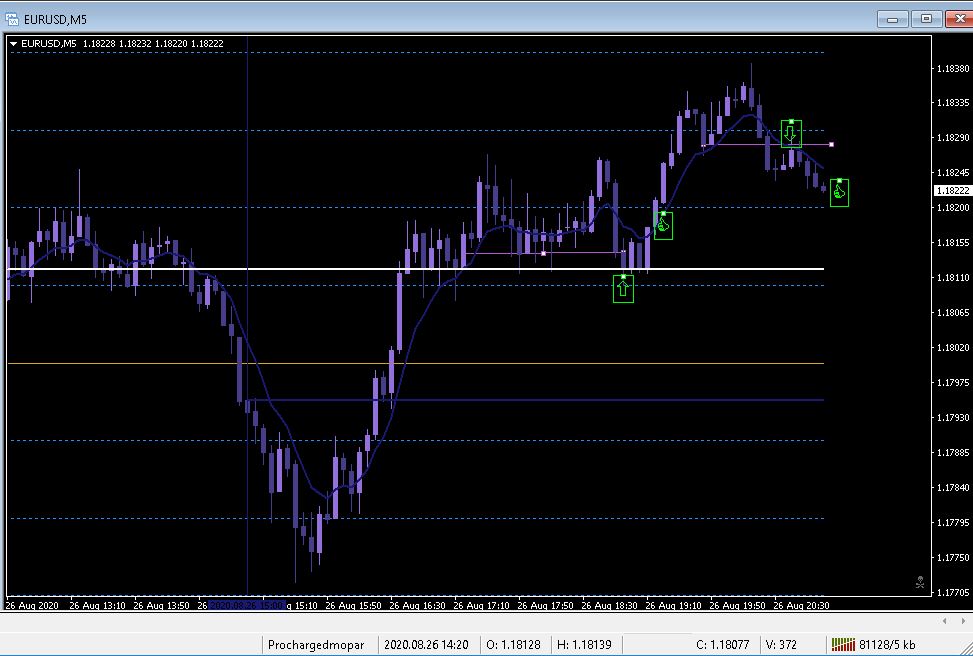Open the EURUSD,M5 dropdown triangle in chart
This screenshot has width=973, height=656.
tap(13, 44)
